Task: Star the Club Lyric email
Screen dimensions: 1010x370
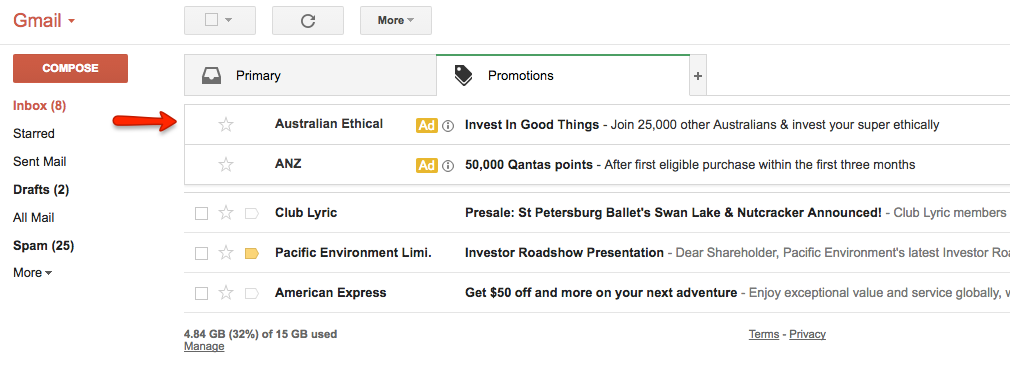Action: coord(225,213)
